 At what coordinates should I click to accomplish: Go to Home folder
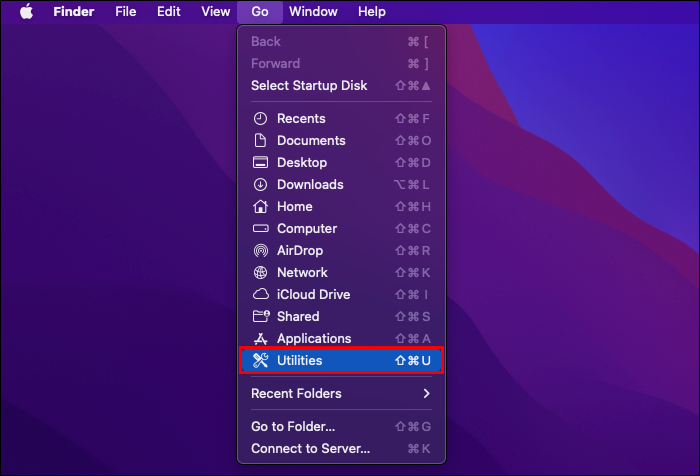point(342,206)
